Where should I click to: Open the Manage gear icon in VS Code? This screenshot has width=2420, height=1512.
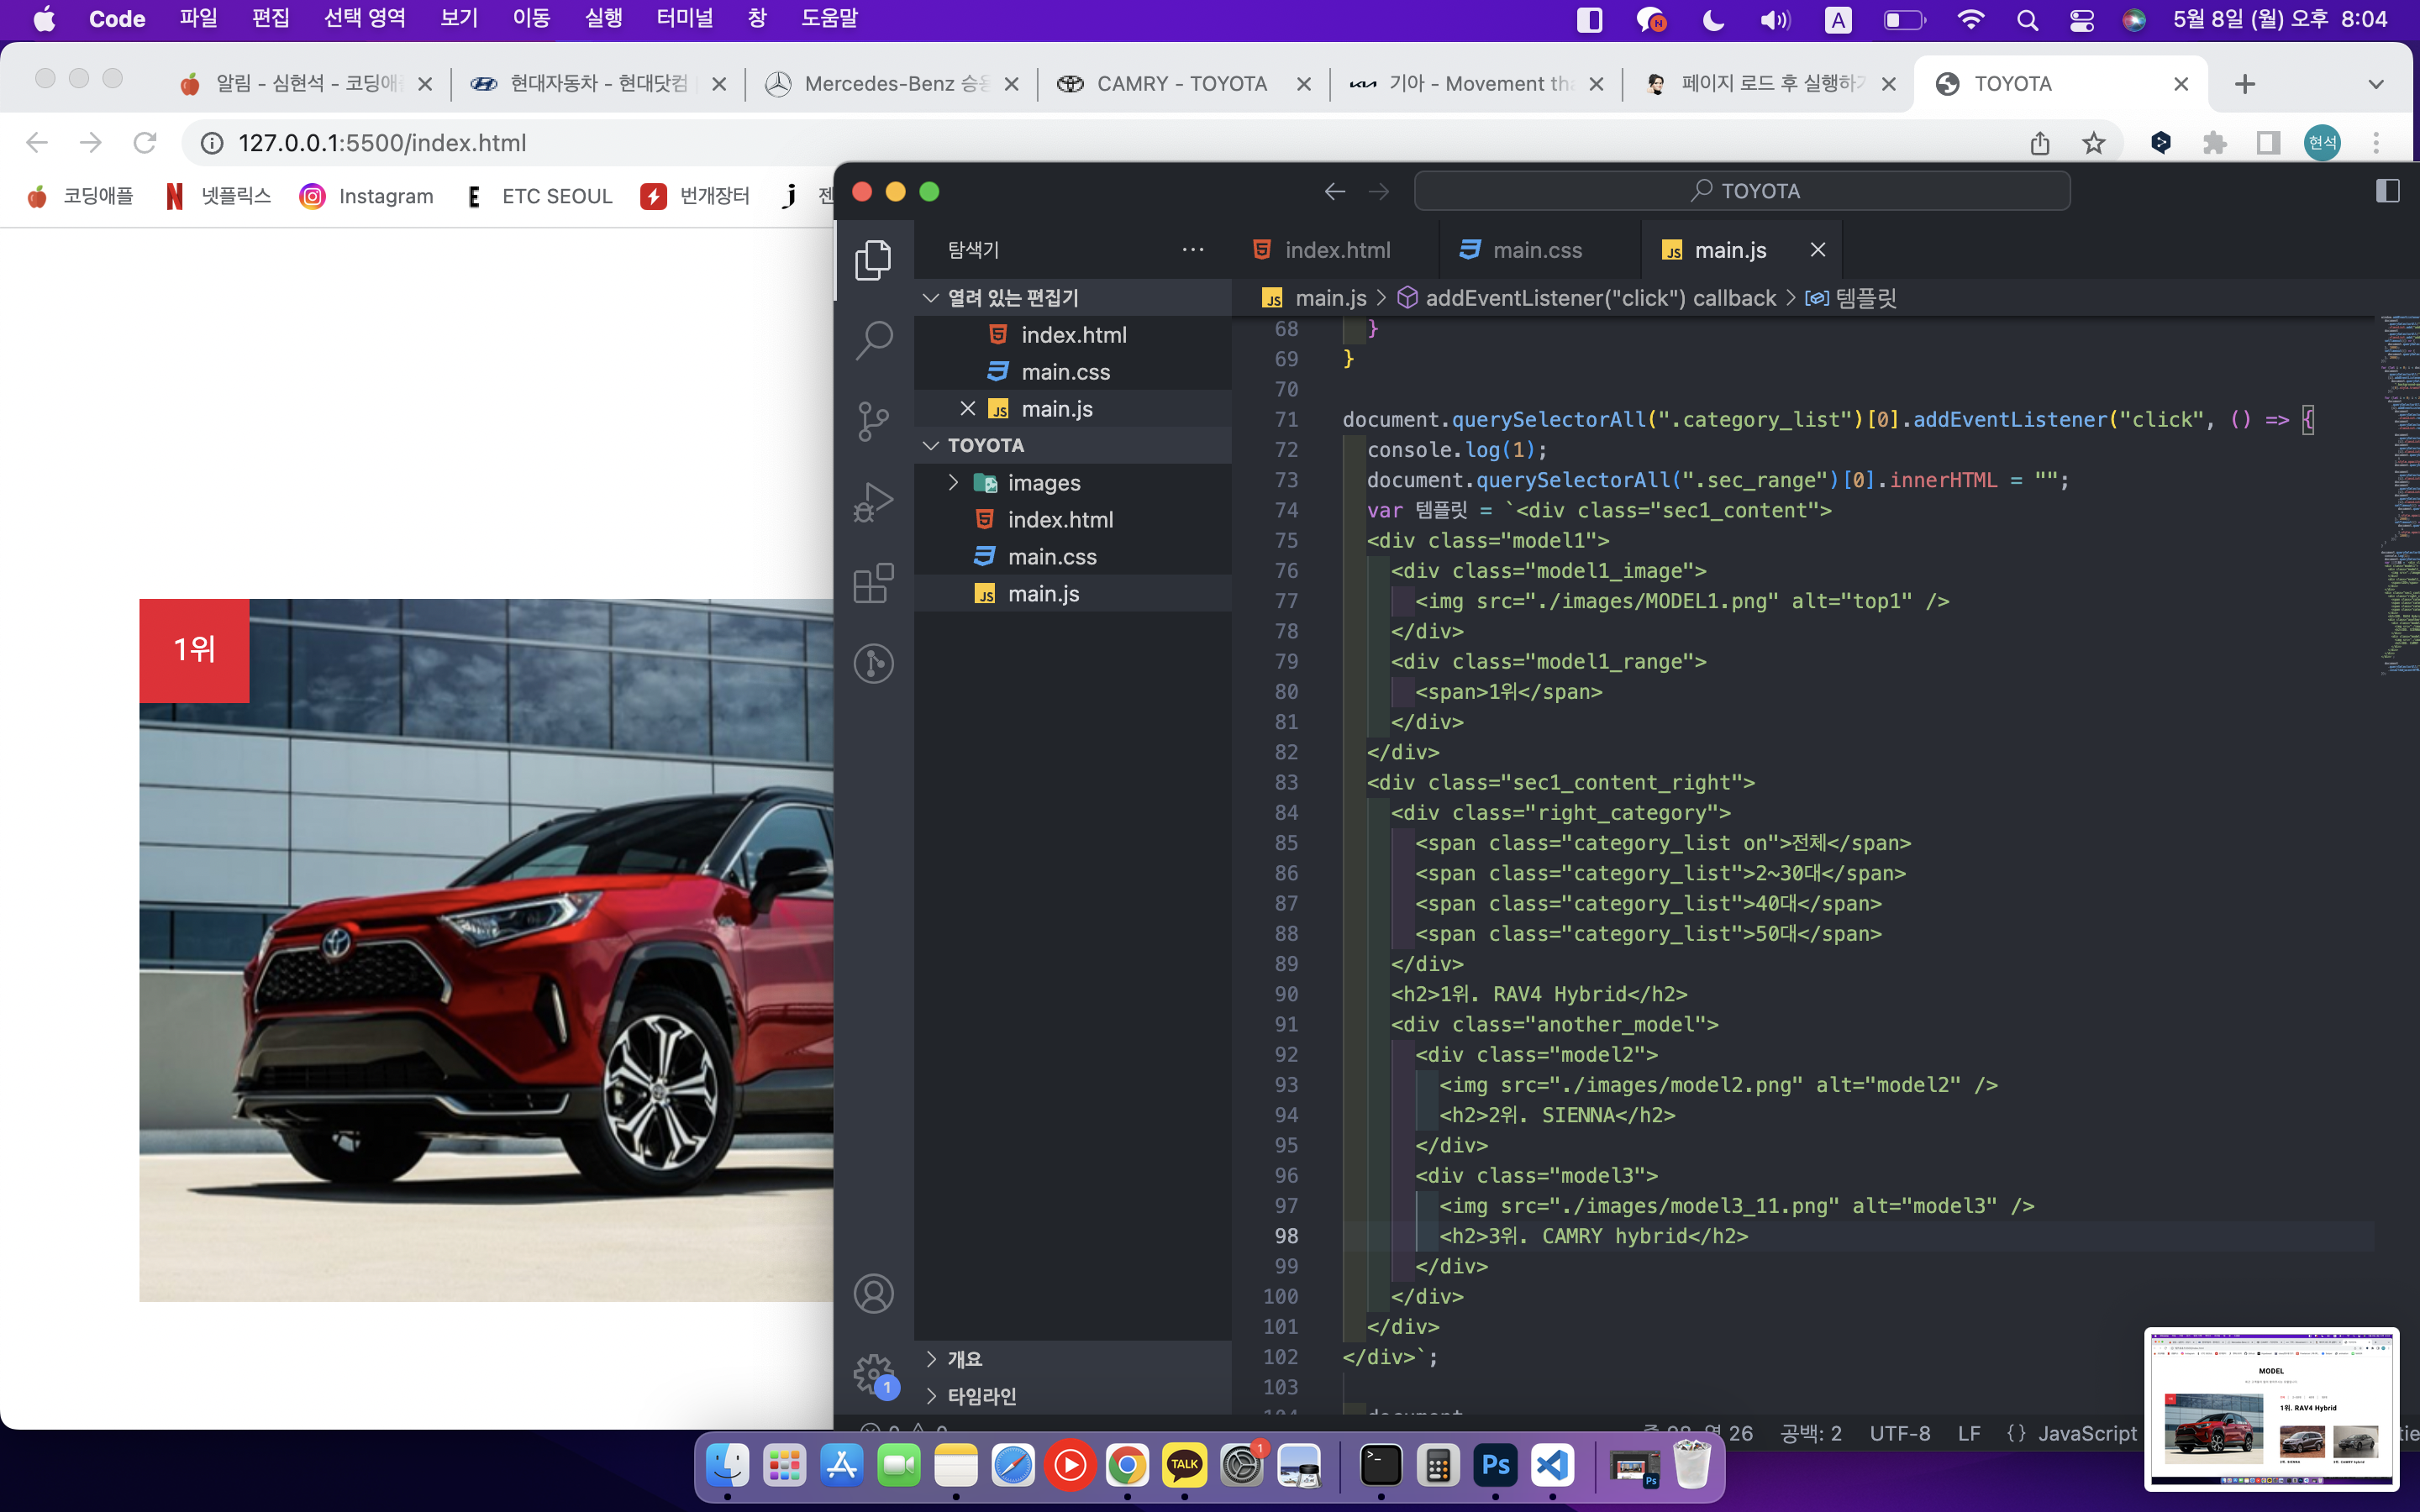(873, 1374)
